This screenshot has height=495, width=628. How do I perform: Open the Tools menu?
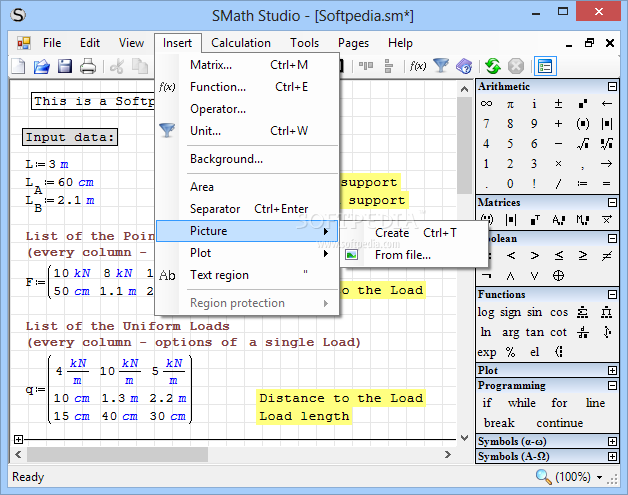(x=304, y=43)
